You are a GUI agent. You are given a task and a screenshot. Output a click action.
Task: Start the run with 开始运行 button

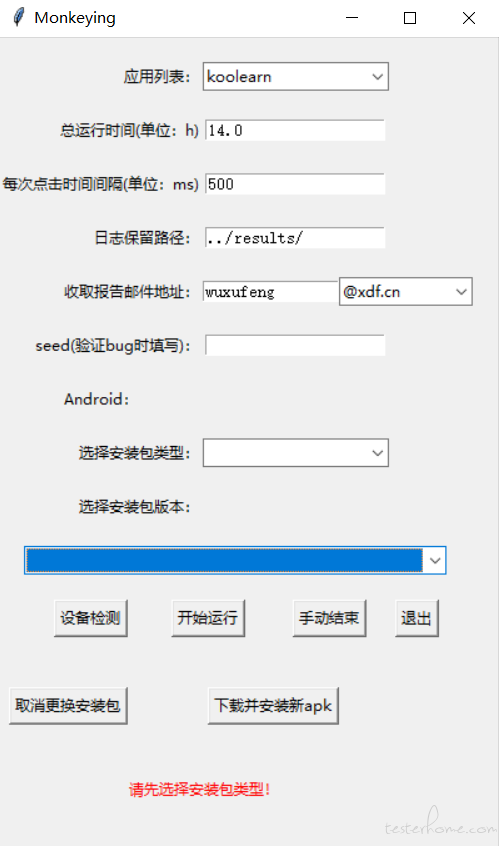point(208,618)
